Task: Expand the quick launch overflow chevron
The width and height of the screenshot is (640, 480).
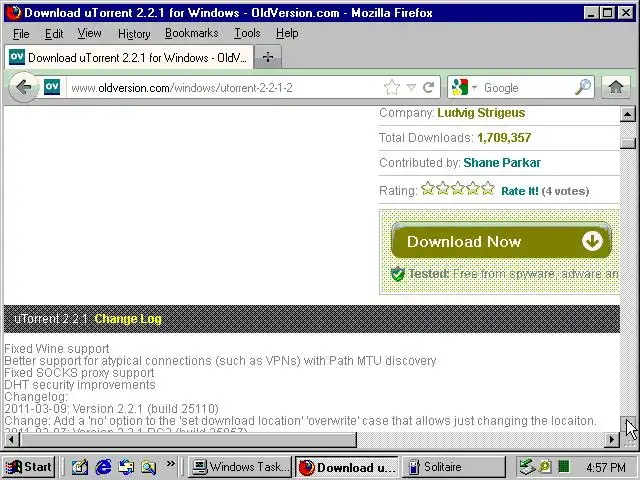Action: point(171,463)
